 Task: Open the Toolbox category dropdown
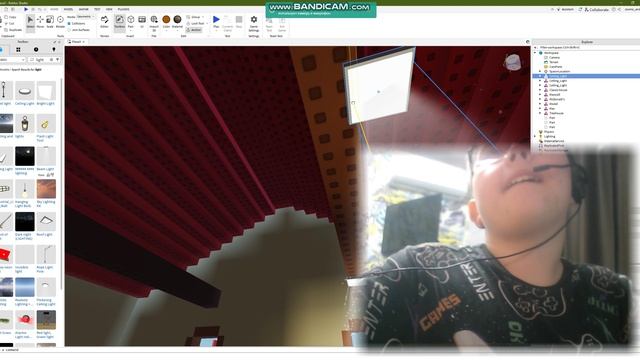point(12,60)
